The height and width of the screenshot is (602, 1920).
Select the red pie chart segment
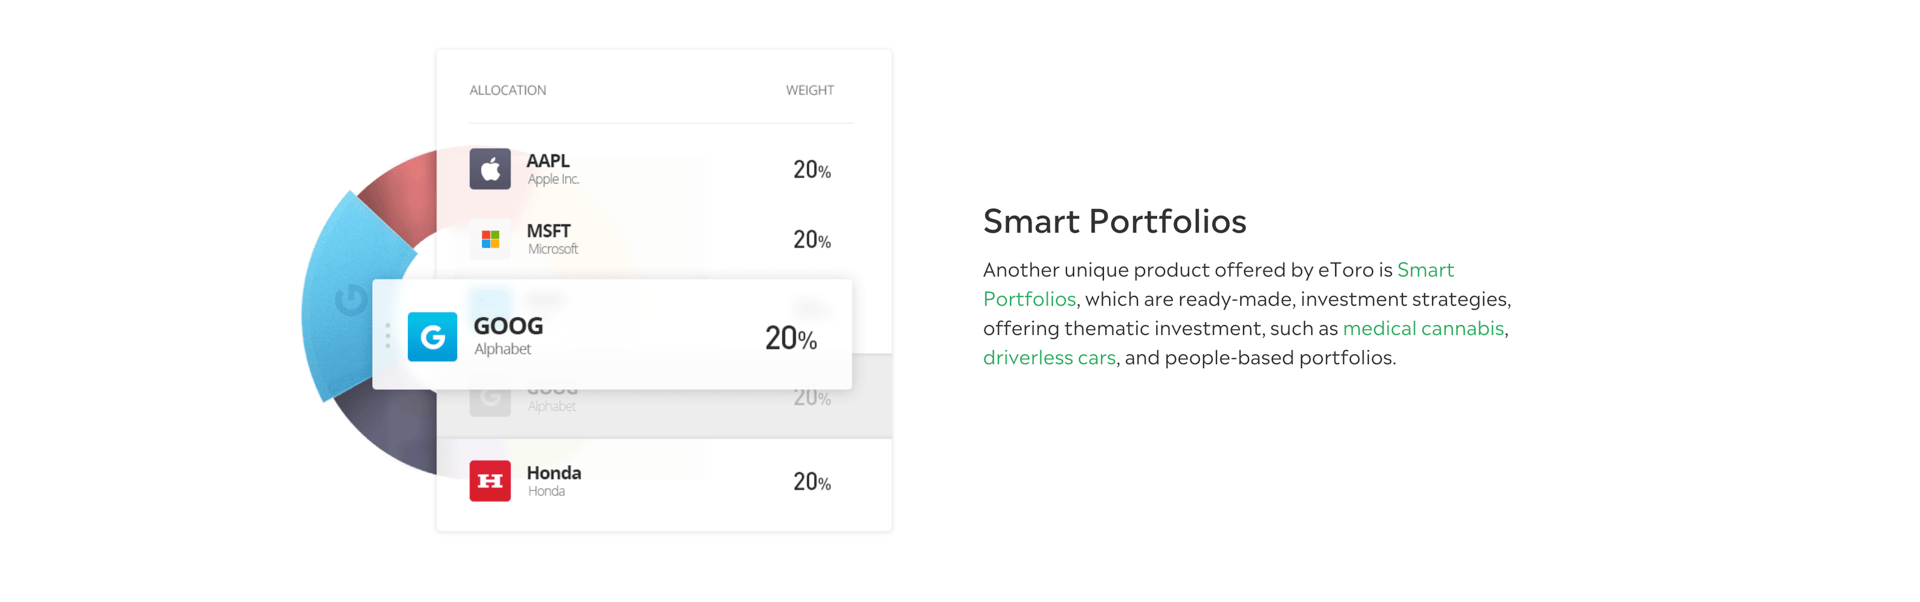(x=400, y=195)
